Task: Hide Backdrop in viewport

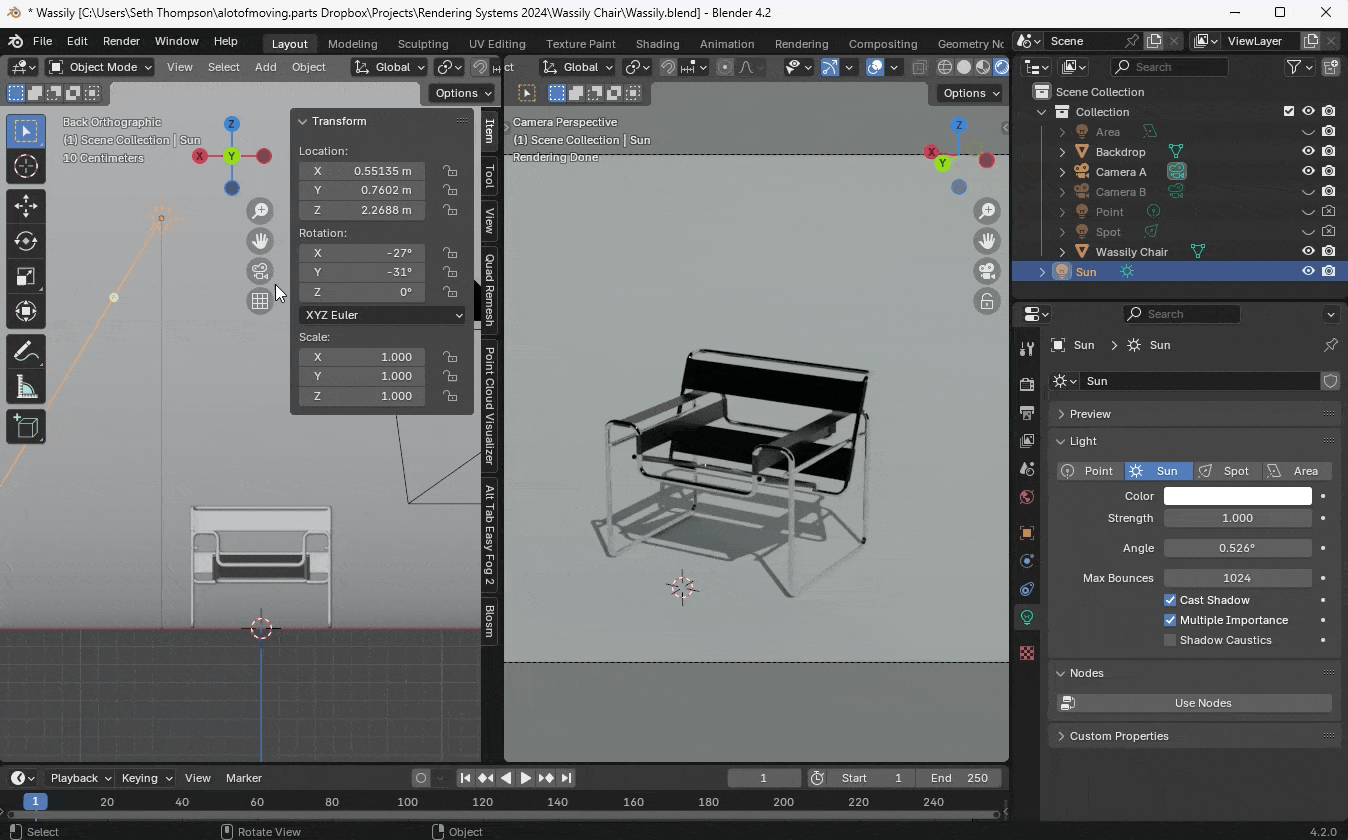Action: tap(1307, 152)
